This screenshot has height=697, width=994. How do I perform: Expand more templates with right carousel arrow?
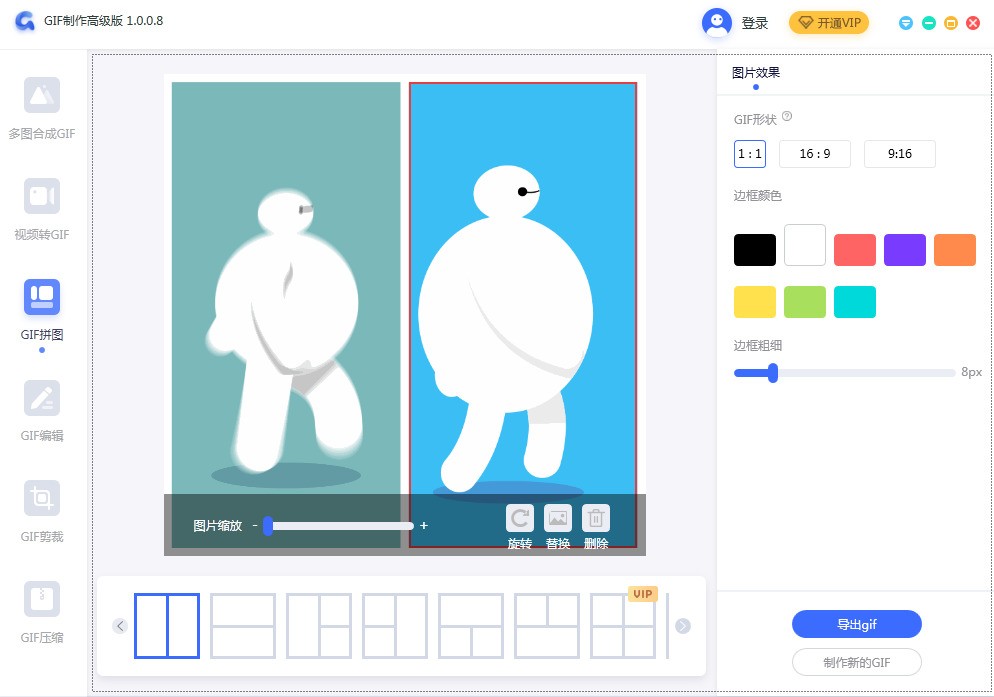(682, 626)
